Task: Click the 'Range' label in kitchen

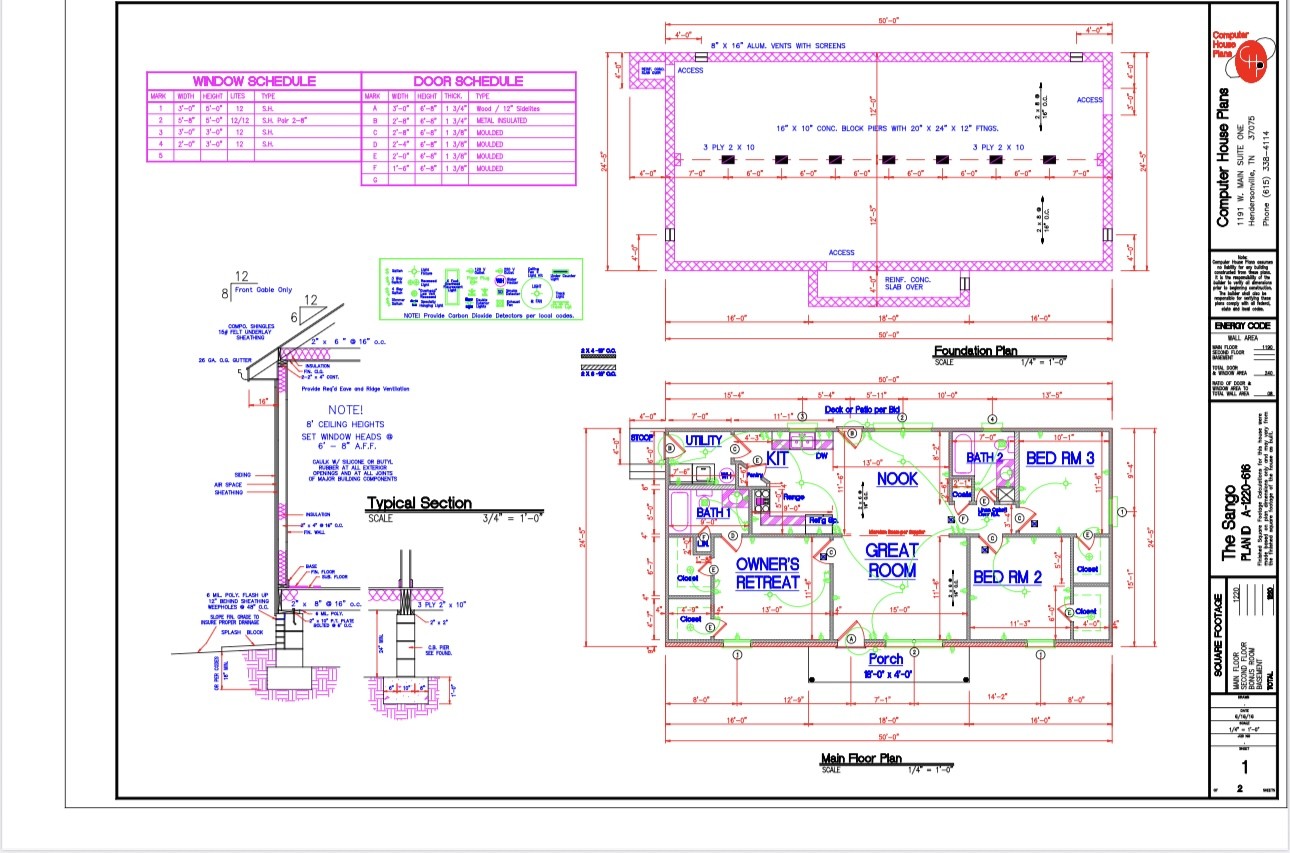Action: (x=794, y=497)
